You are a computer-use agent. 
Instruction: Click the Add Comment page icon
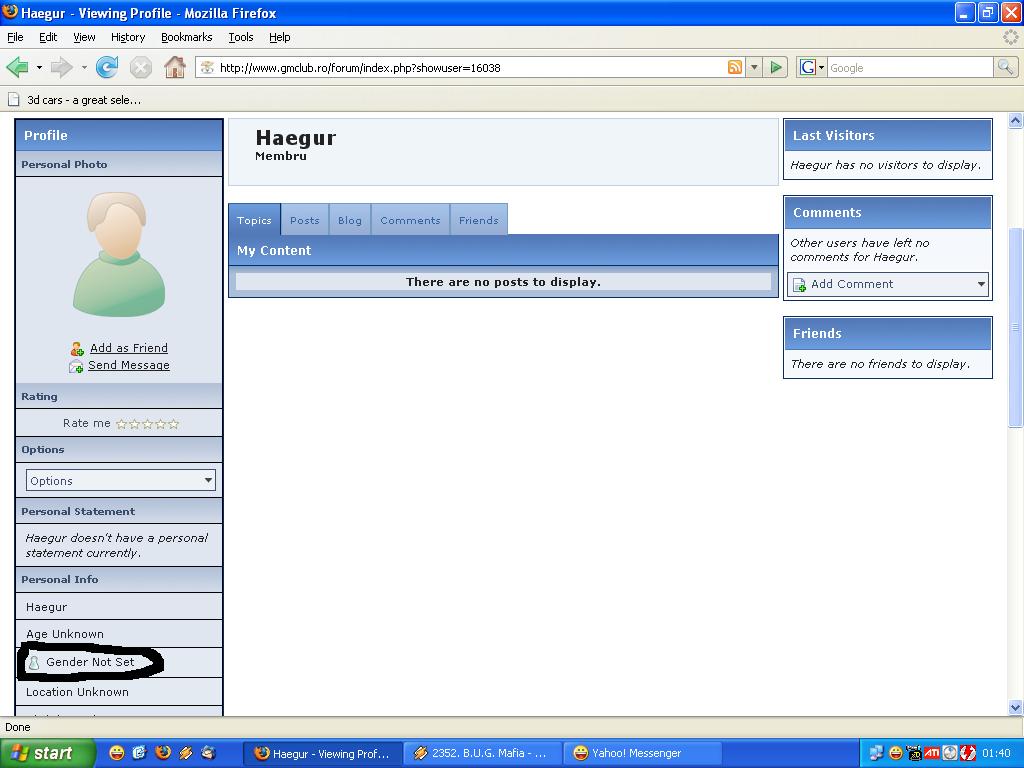pos(799,285)
